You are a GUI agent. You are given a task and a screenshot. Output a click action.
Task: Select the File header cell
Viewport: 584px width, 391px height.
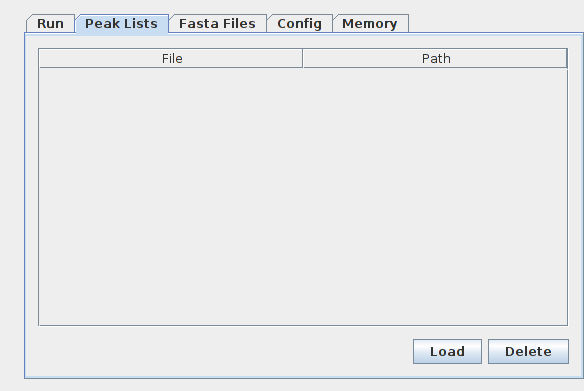coord(171,58)
